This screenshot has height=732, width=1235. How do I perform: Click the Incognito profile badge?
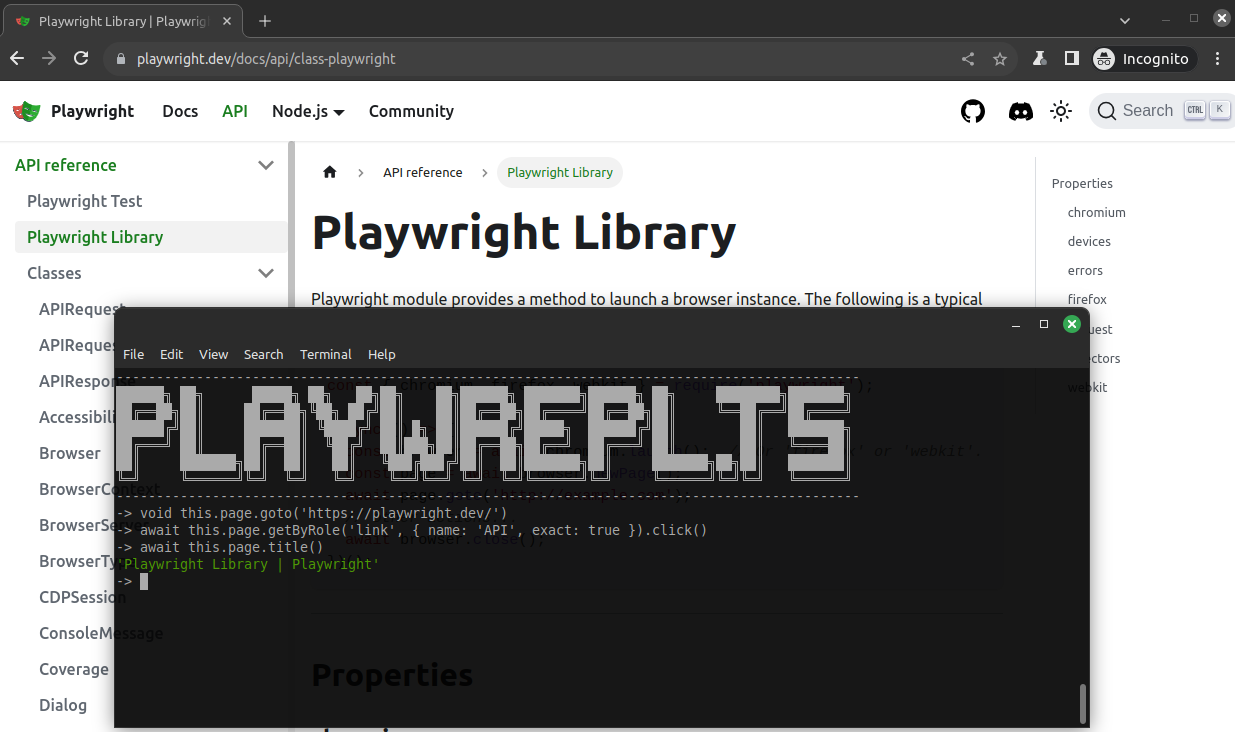click(x=1144, y=59)
